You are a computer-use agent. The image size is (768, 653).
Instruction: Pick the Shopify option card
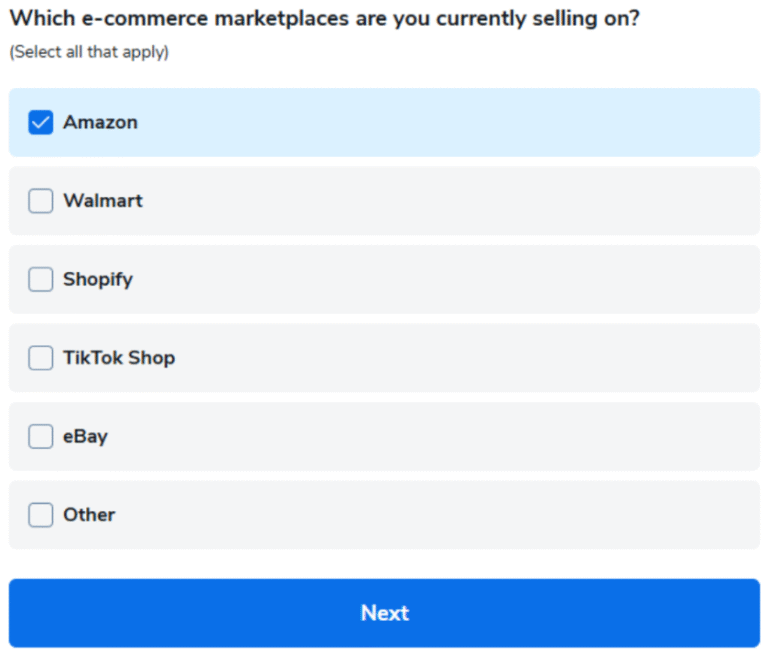(x=384, y=279)
